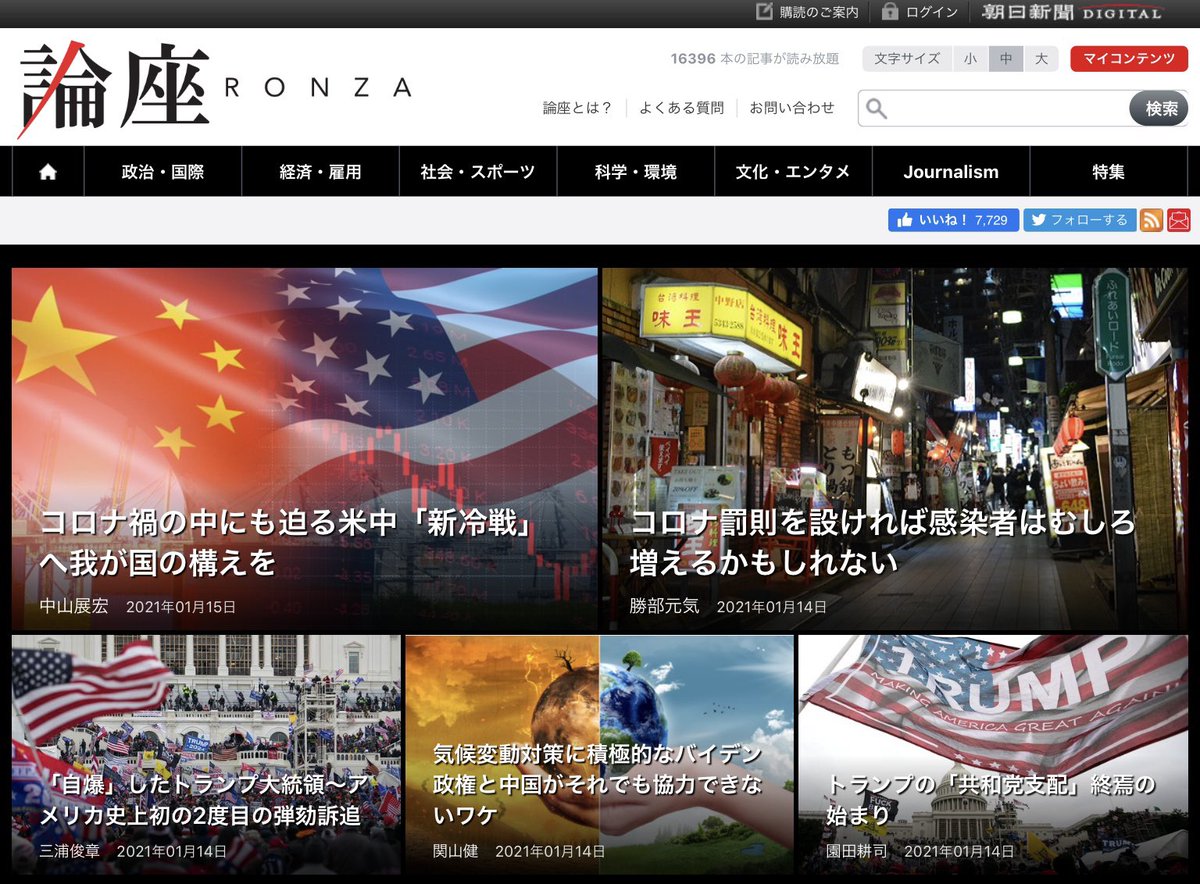Click the 16396 本の記事が読み放題 text
This screenshot has height=884, width=1200.
(x=755, y=59)
